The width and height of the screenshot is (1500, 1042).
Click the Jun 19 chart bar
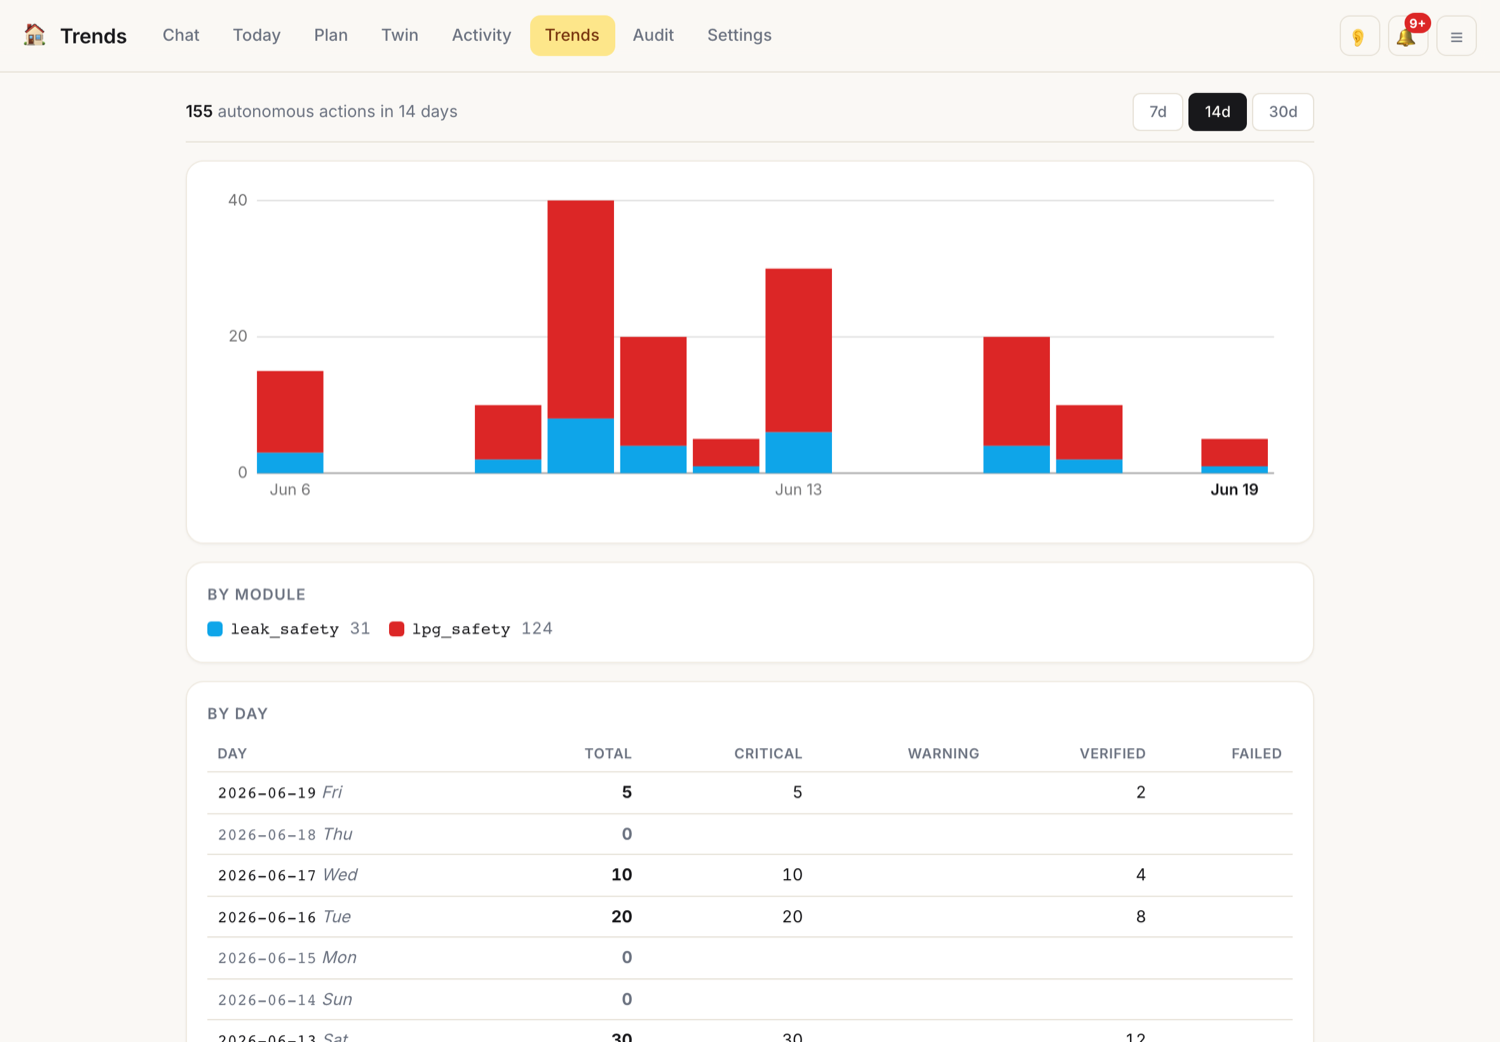coord(1234,455)
